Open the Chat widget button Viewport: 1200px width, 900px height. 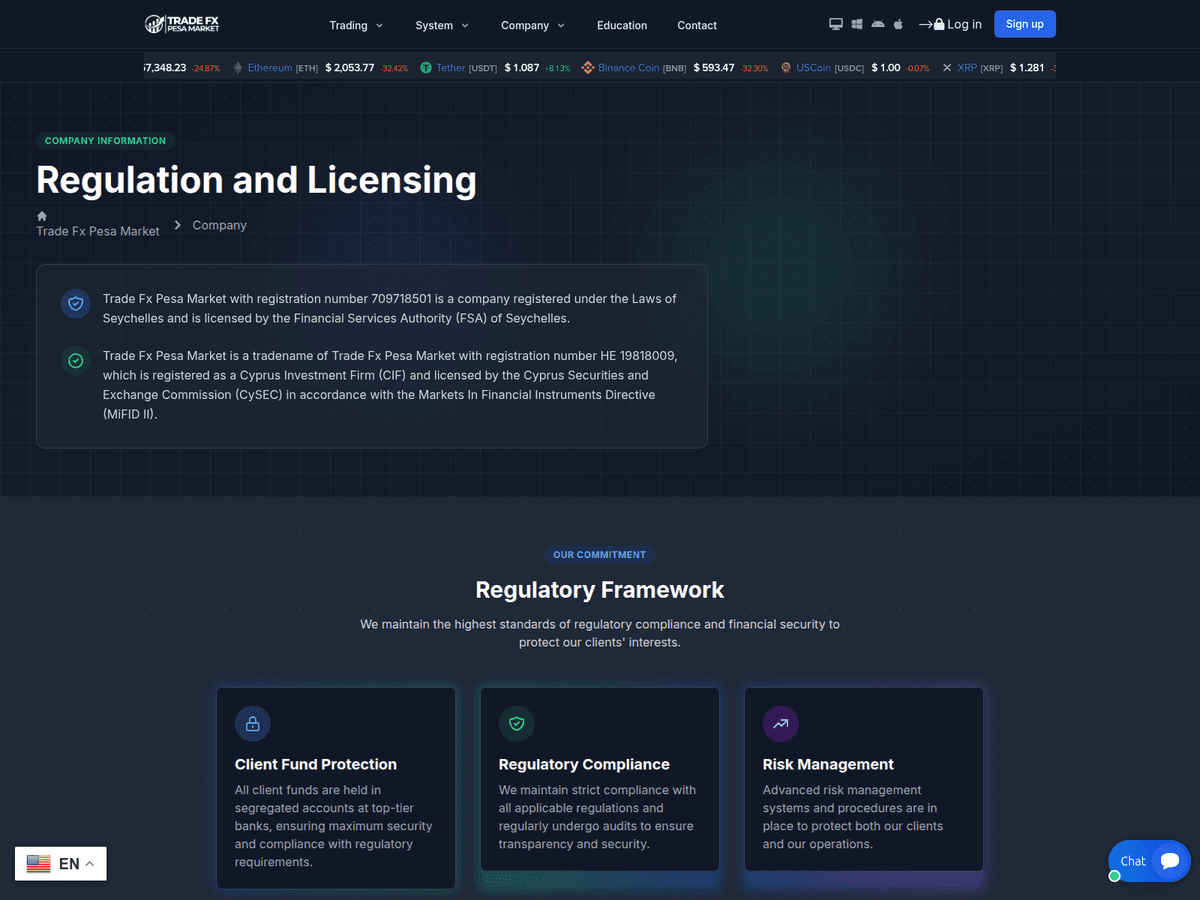tap(1149, 861)
